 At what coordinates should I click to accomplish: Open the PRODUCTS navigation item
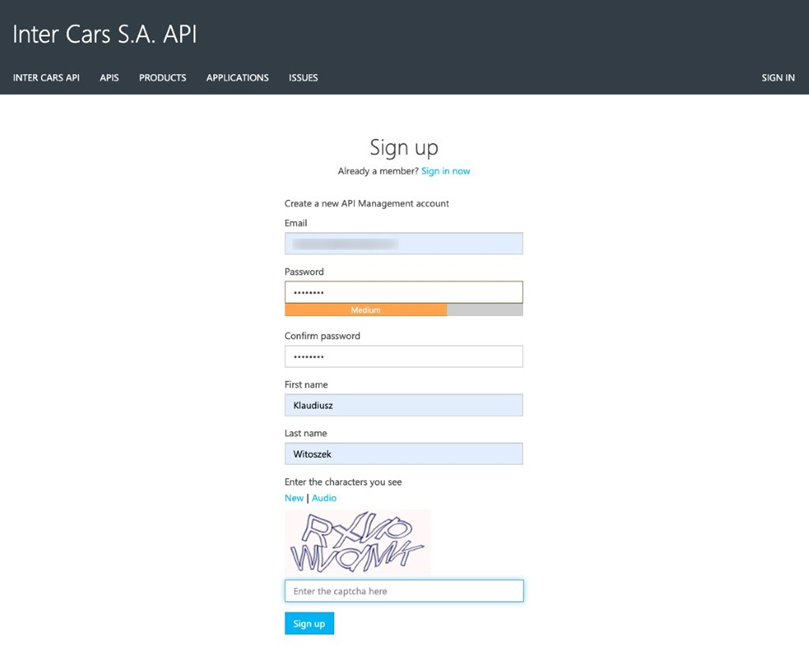pos(162,78)
